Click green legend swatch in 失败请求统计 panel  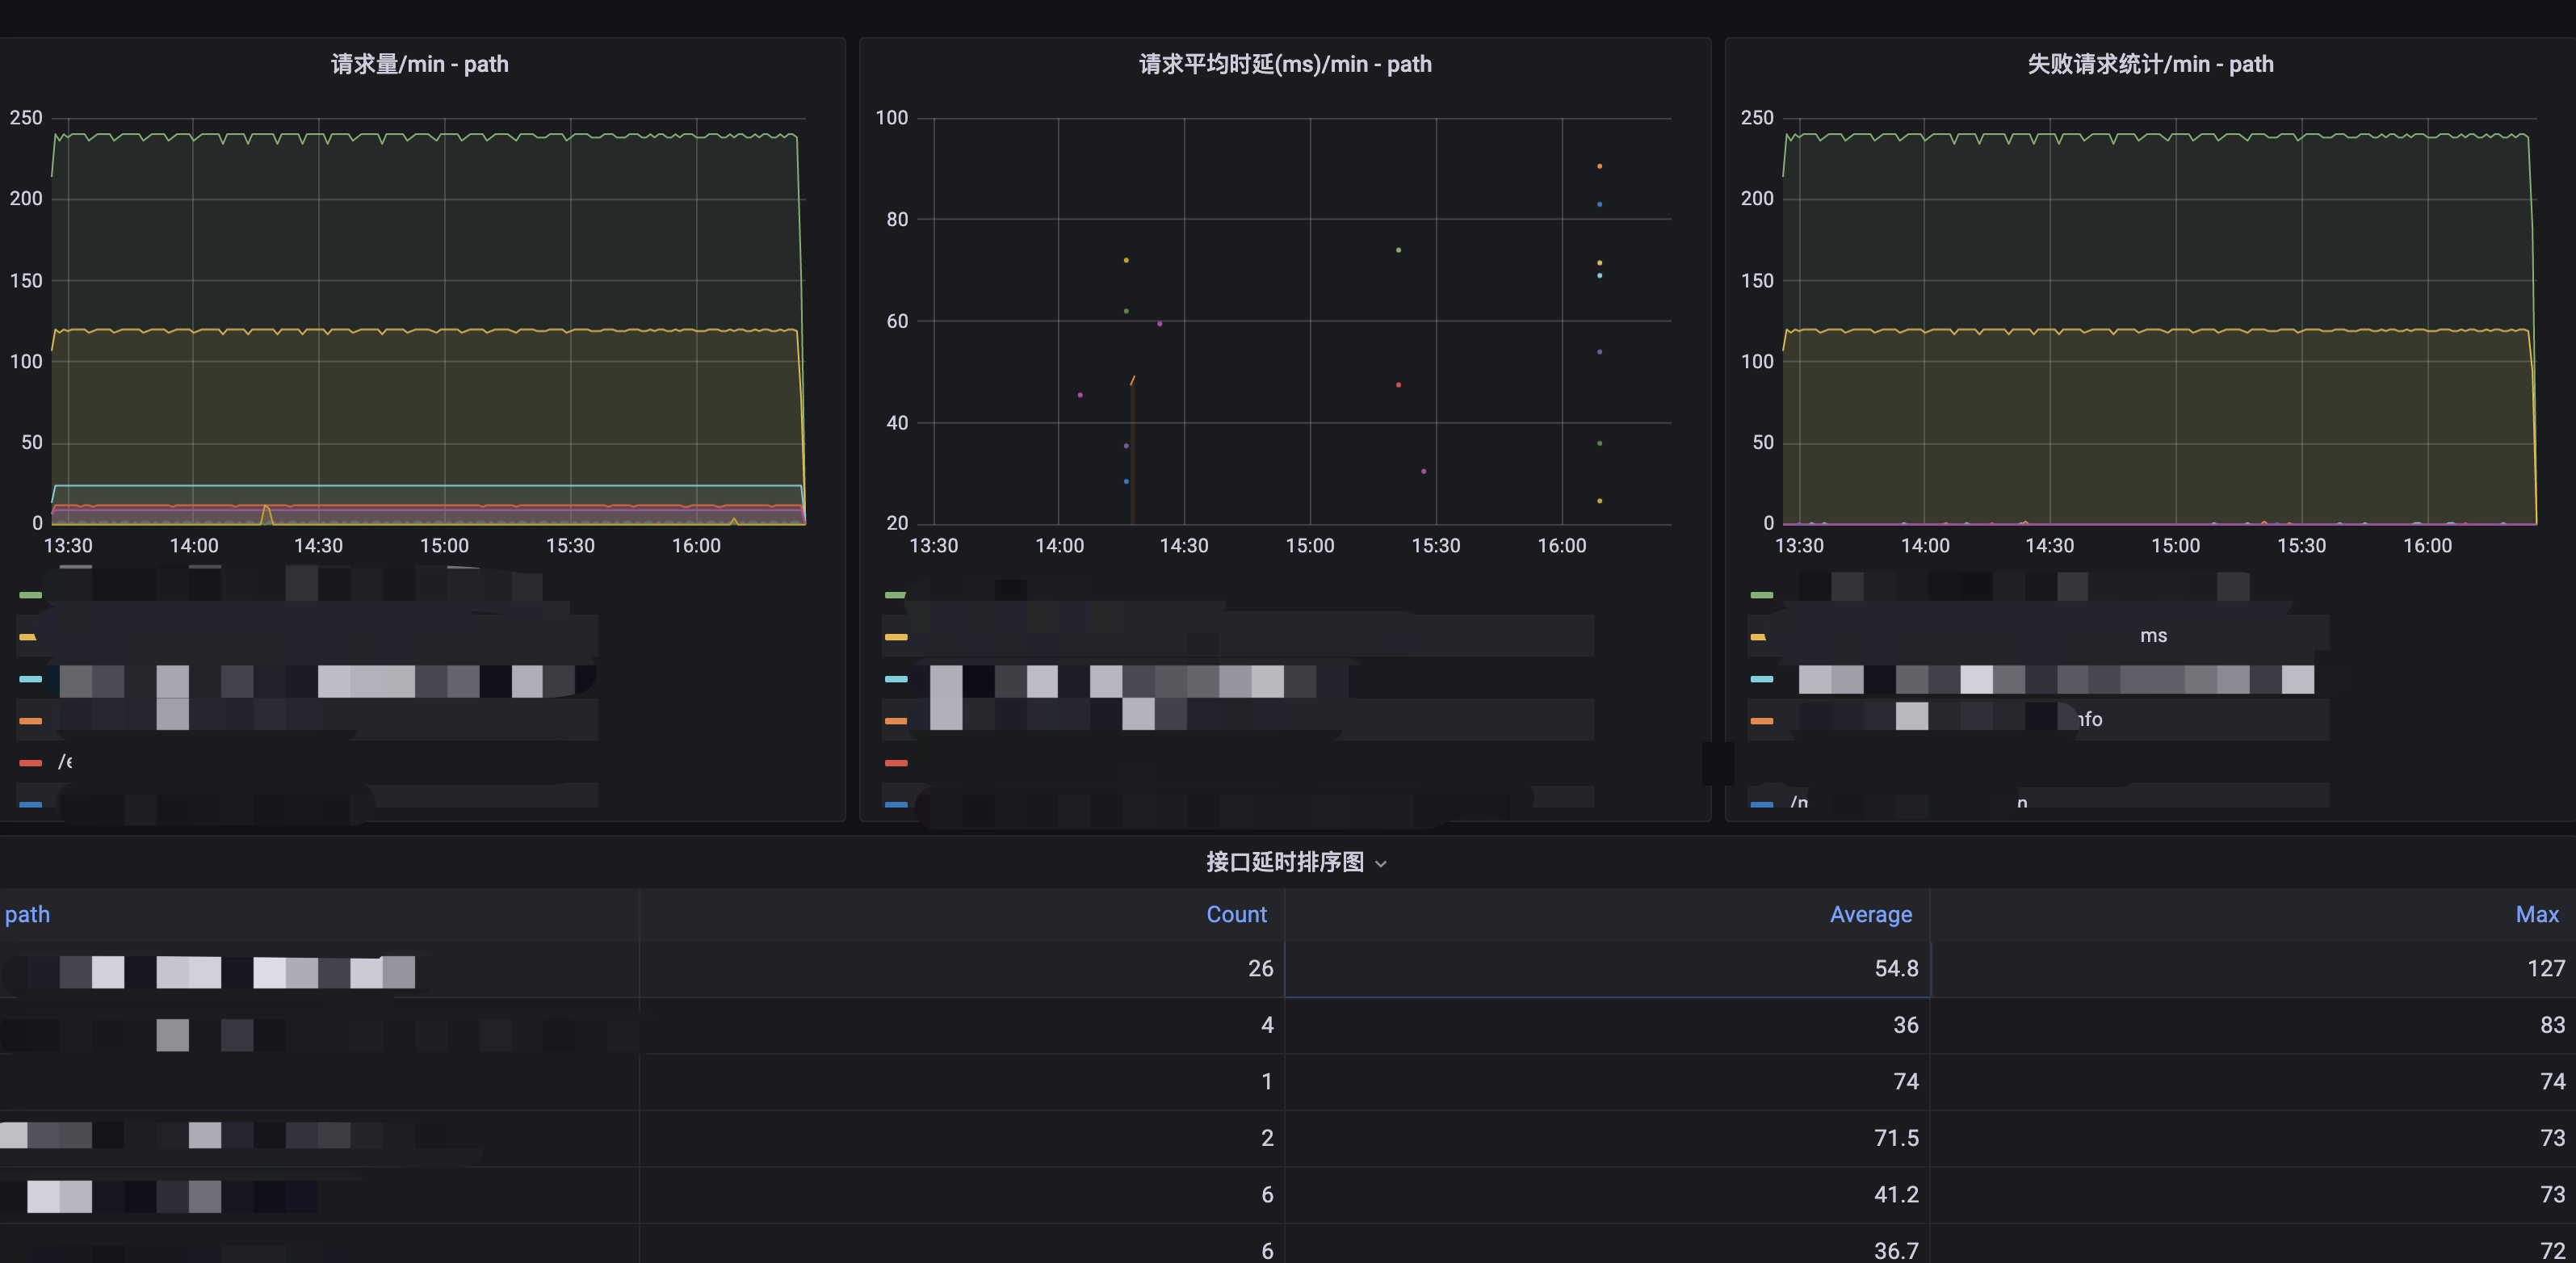[x=1762, y=595]
